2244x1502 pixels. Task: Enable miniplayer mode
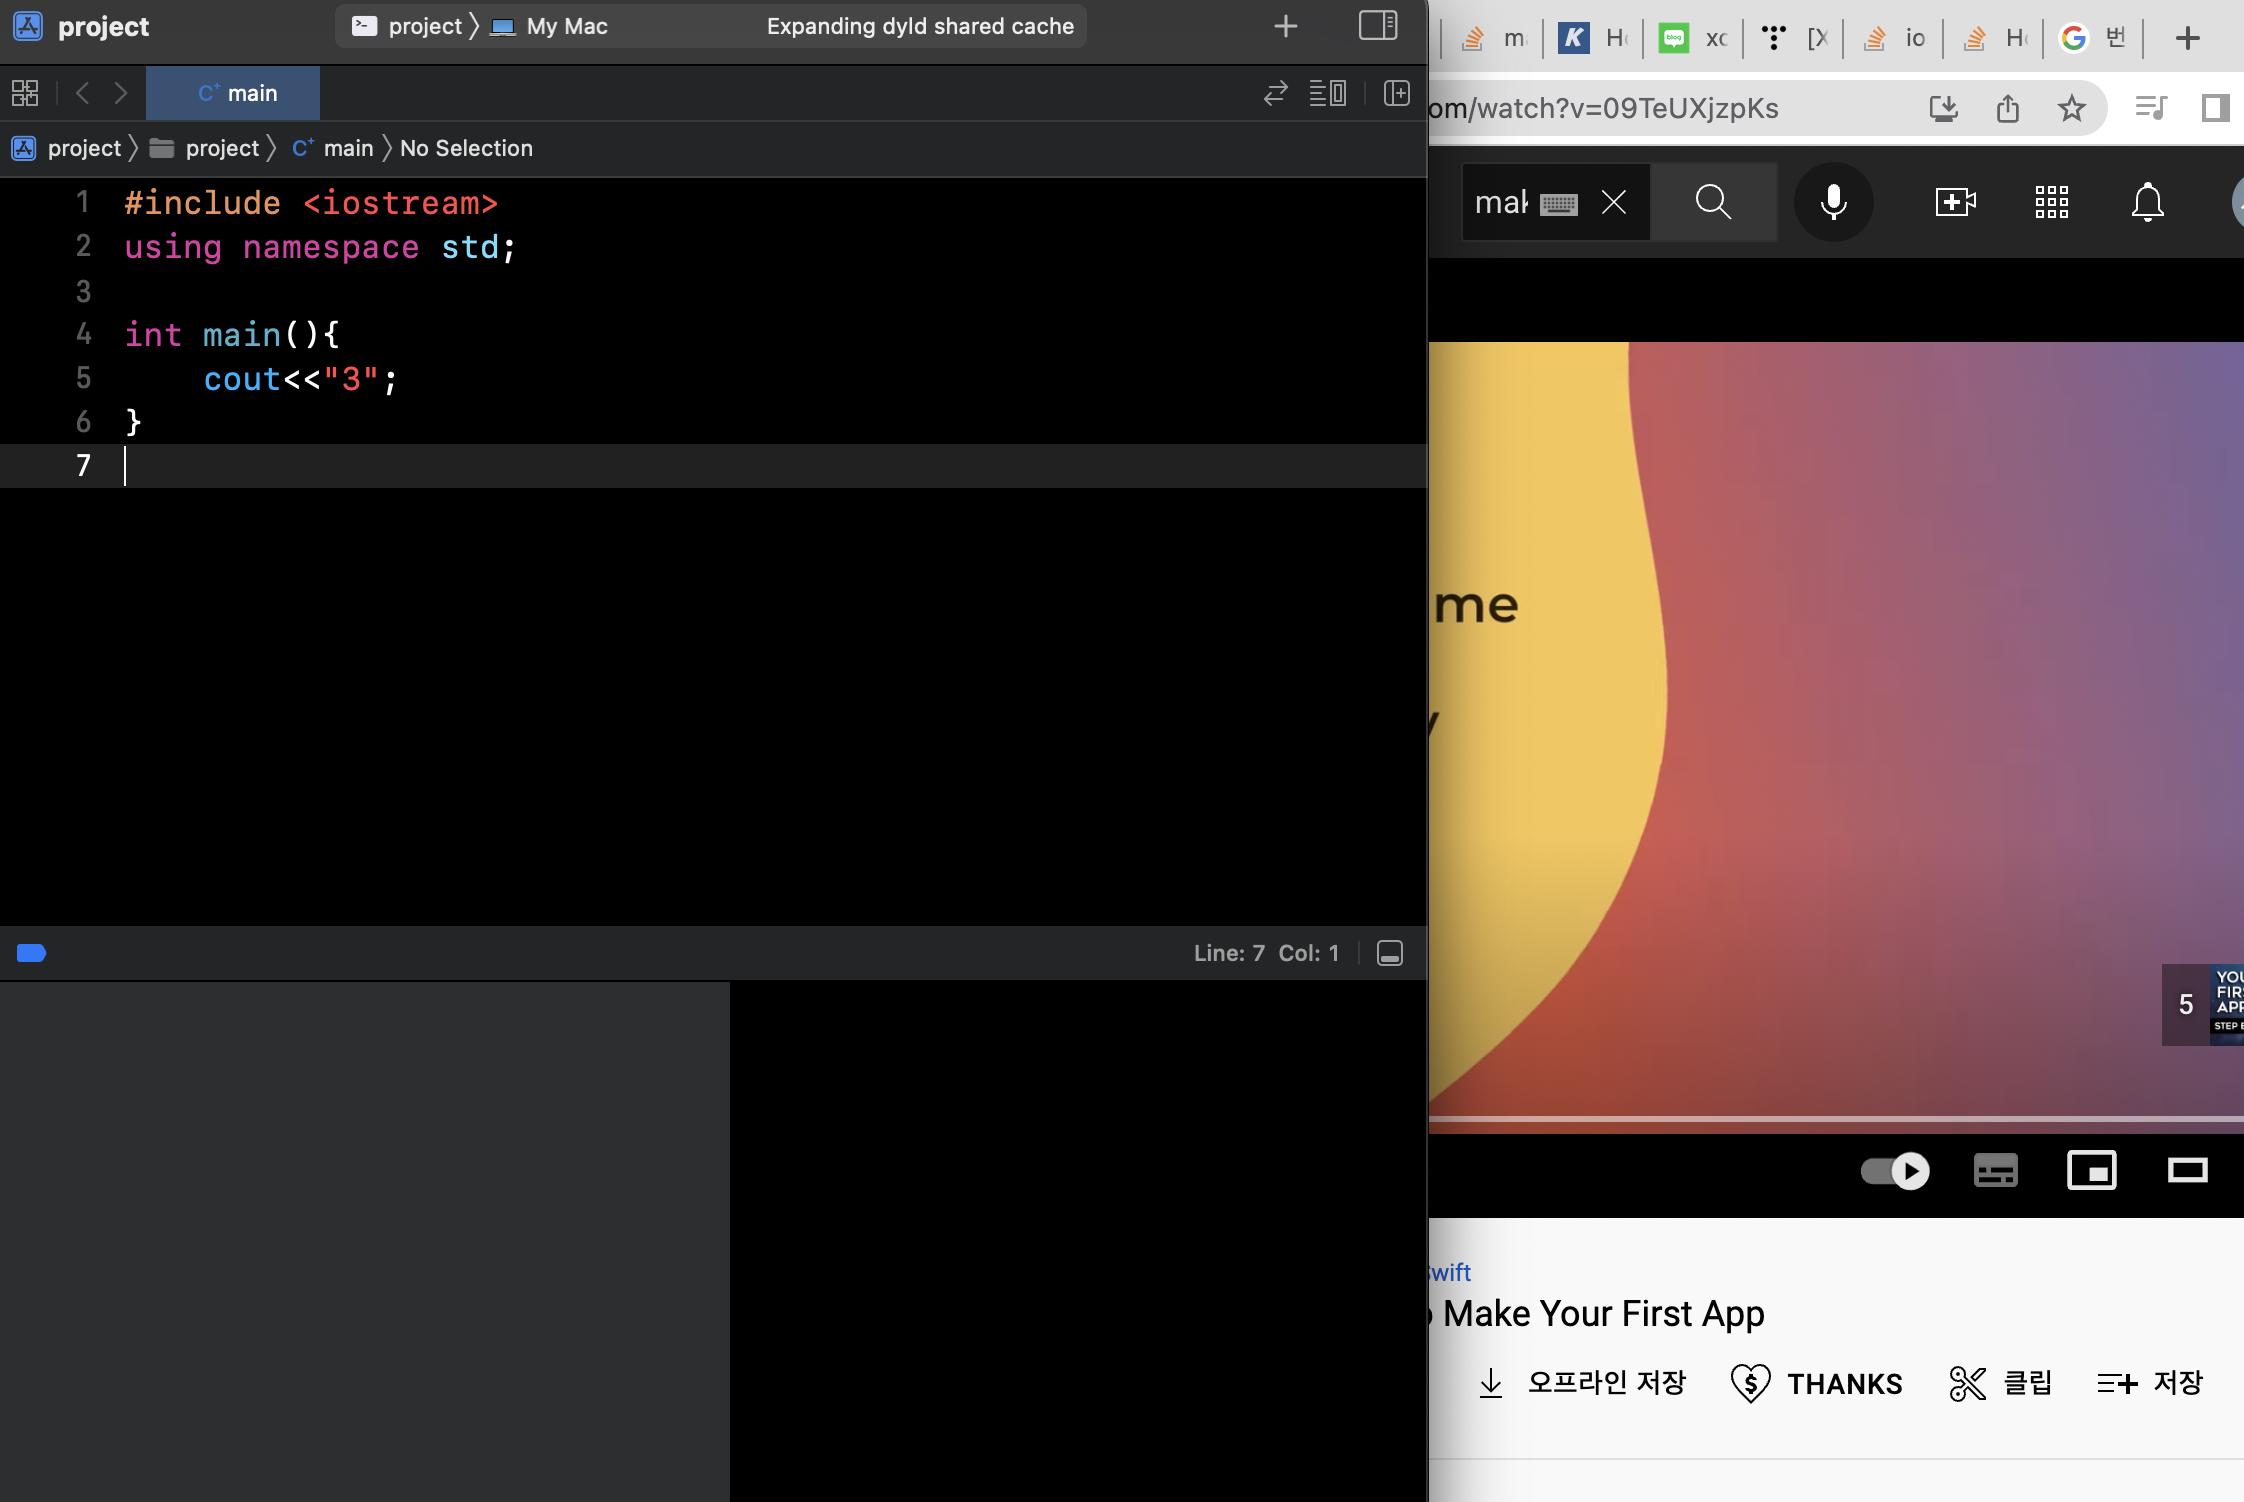2091,1171
